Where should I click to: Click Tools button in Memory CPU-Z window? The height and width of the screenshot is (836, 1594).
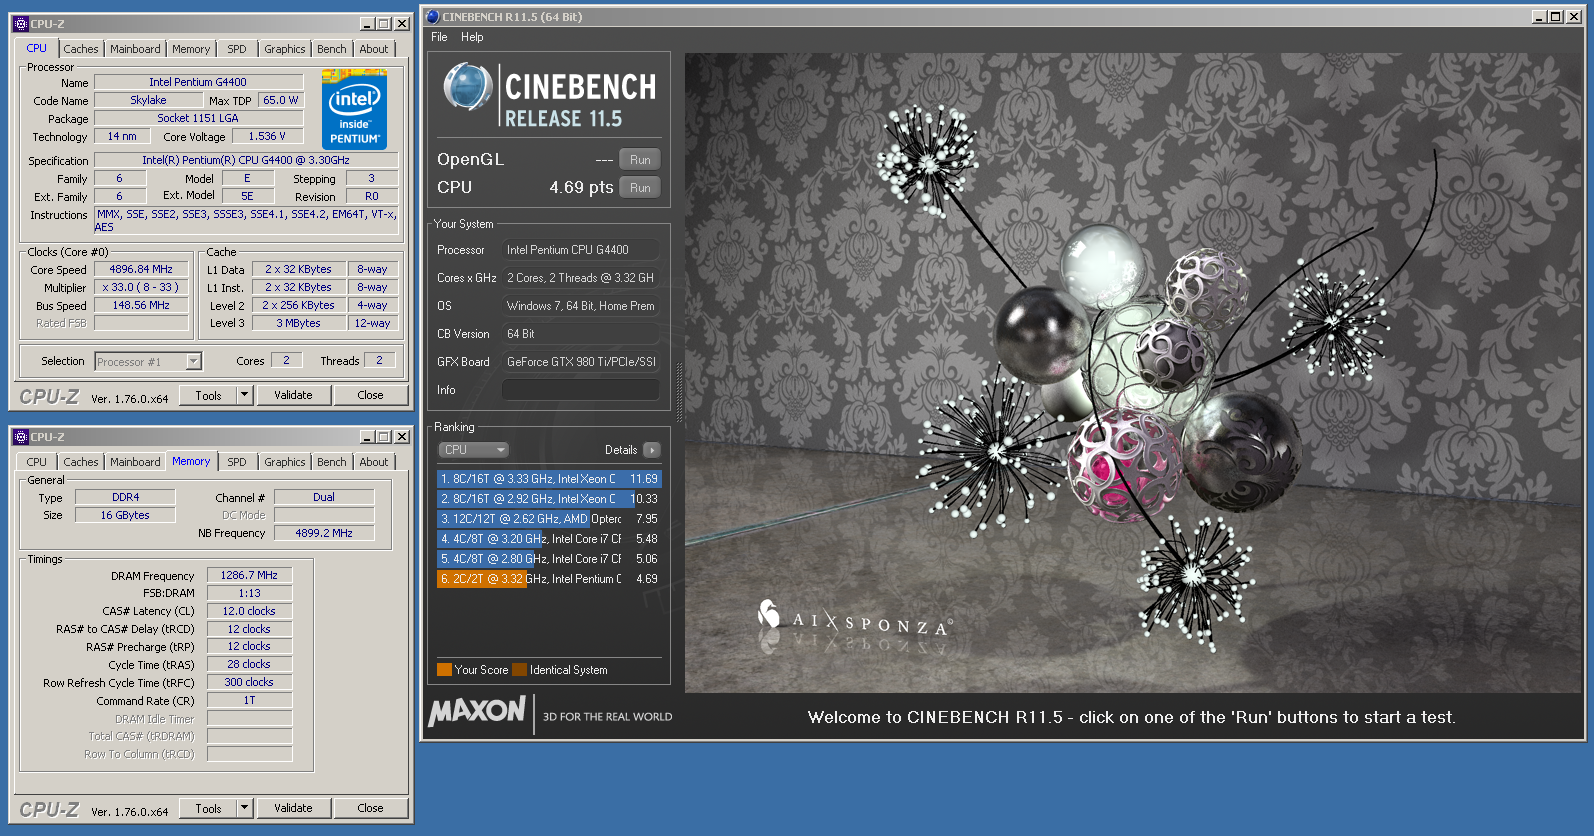click(208, 808)
